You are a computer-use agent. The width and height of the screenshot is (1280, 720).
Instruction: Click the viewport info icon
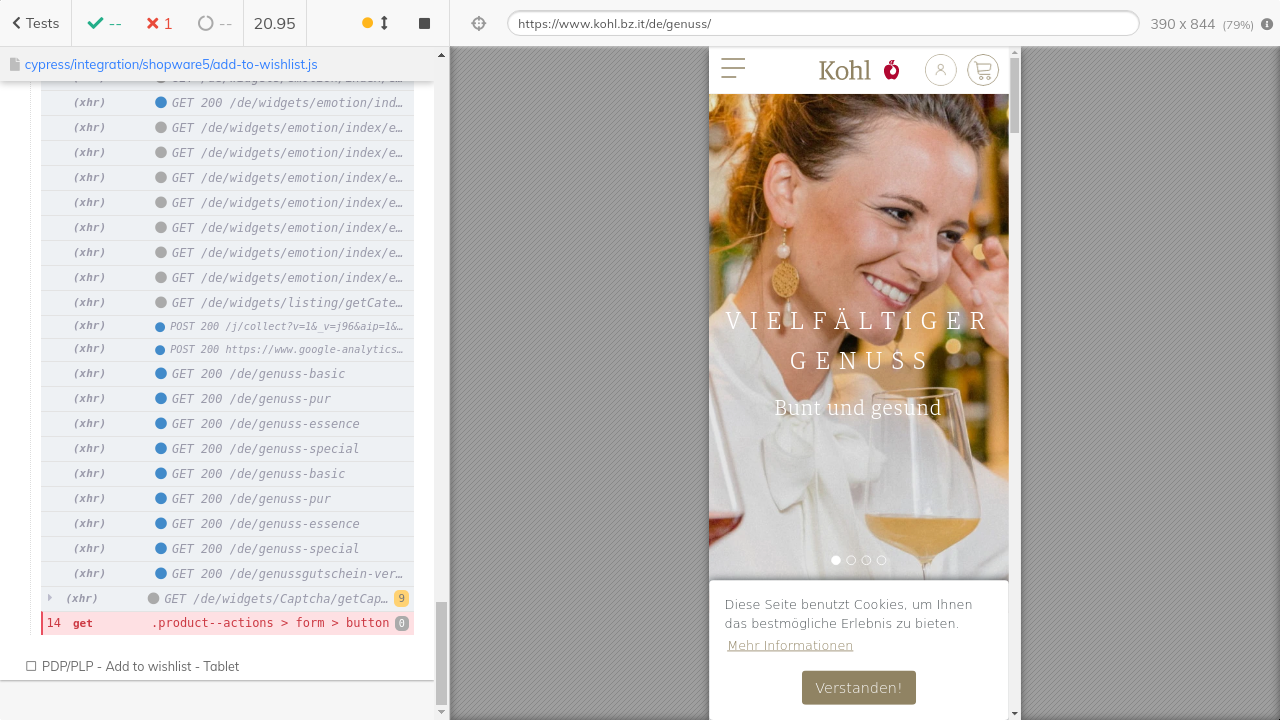(x=1267, y=24)
